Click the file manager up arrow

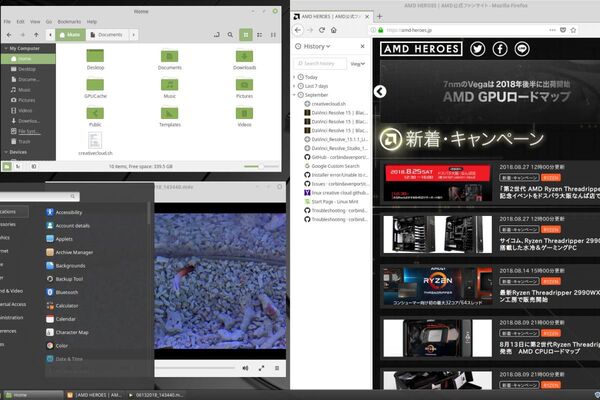coord(36,35)
